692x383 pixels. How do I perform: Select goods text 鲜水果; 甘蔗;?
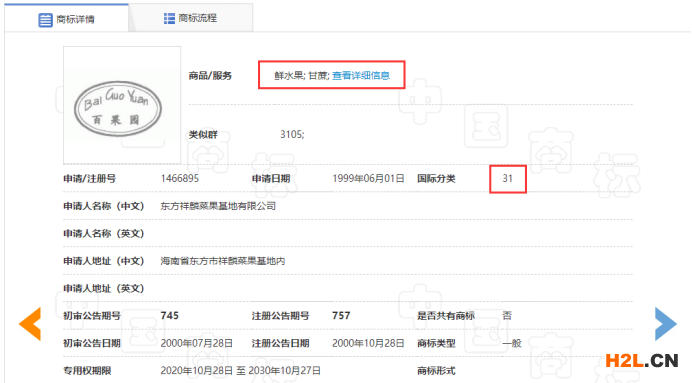pyautogui.click(x=302, y=75)
